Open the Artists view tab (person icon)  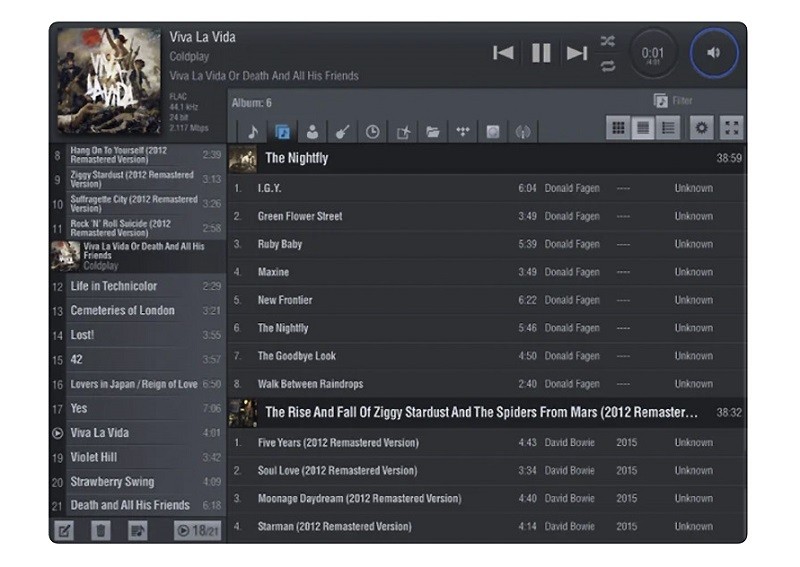(x=312, y=132)
